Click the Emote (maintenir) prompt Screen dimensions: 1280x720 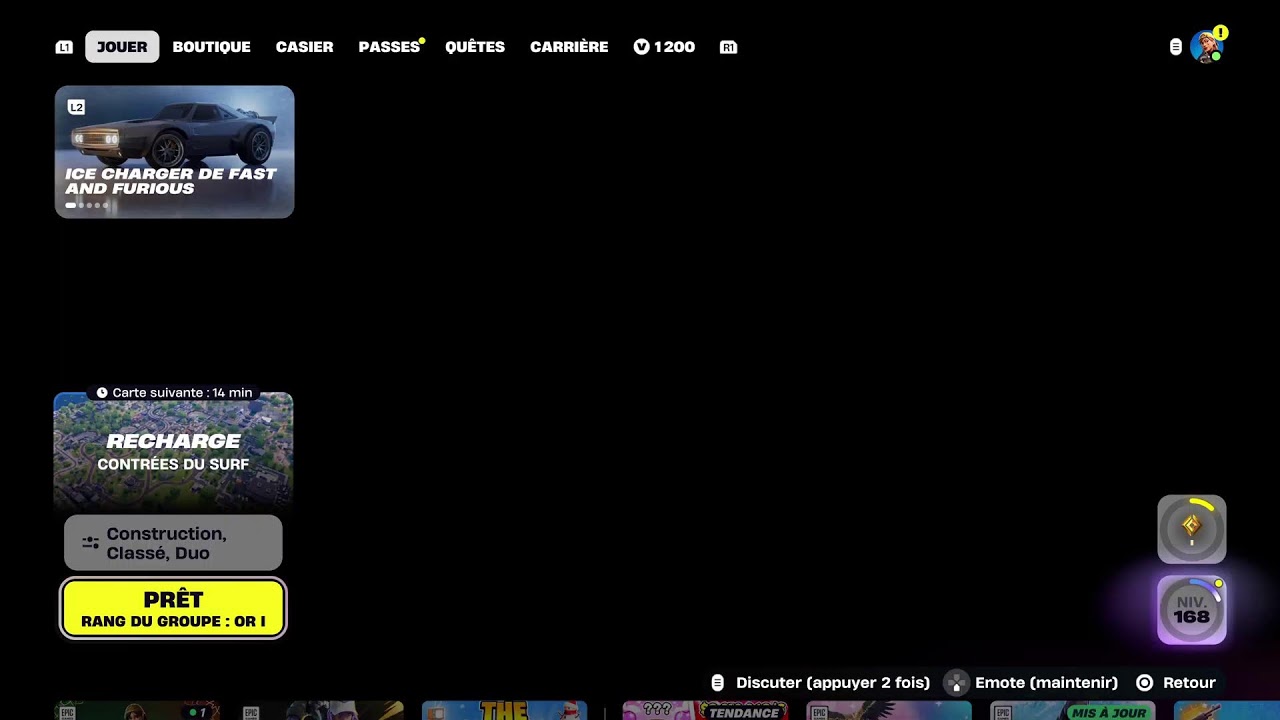[1033, 683]
